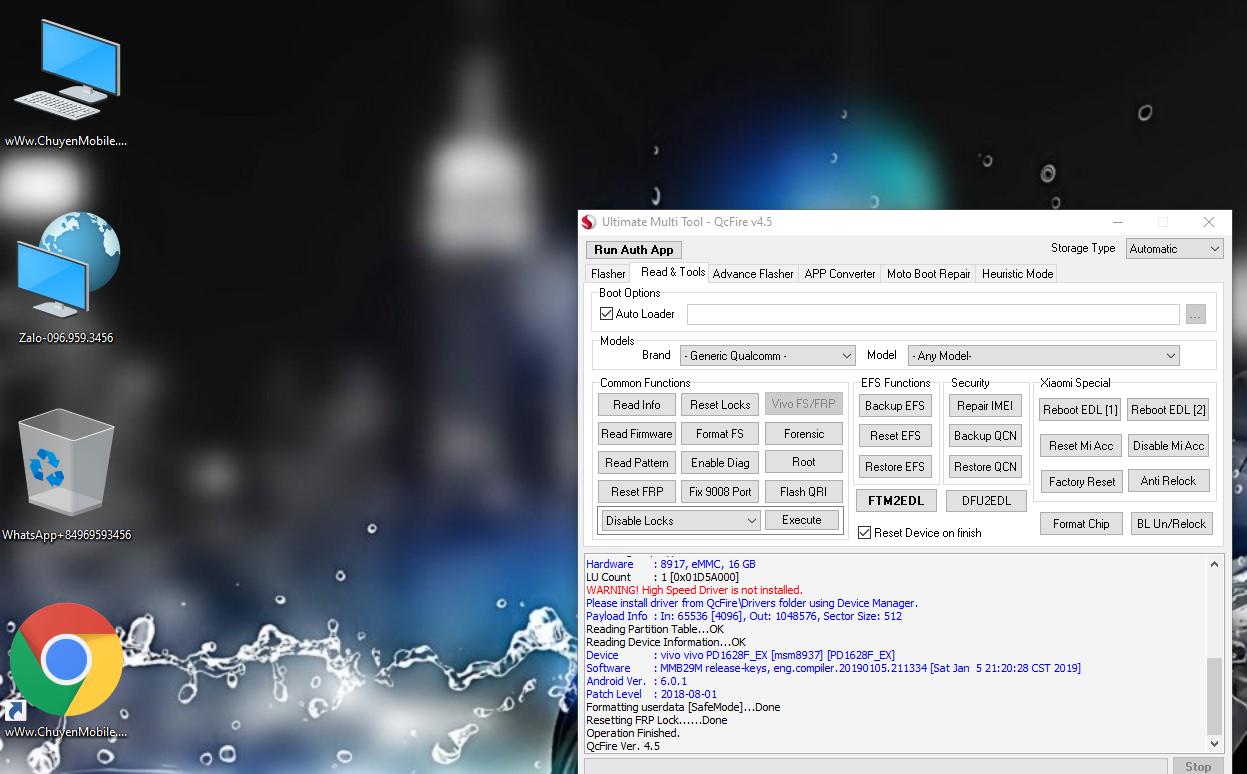Viewport: 1247px width, 774px height.
Task: Click the 'Formatting userdata [SafeMode]...Done' log line
Action: coord(683,707)
